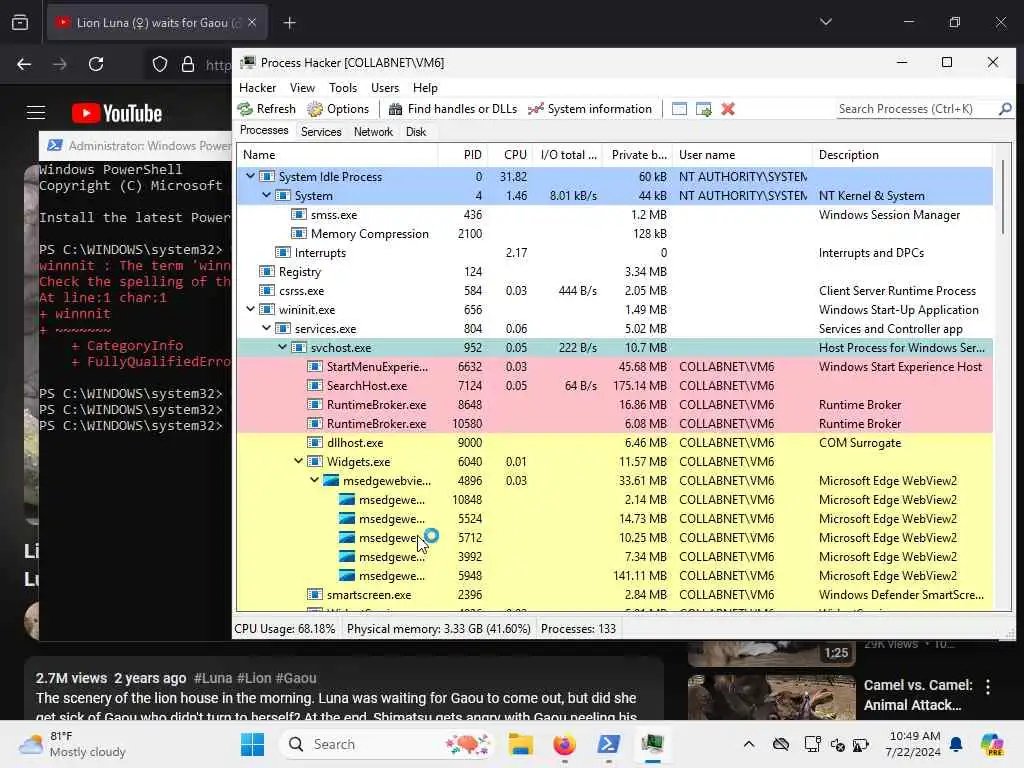Click msedgewebview icon for PID 10848
The height and width of the screenshot is (768, 1024).
click(347, 500)
